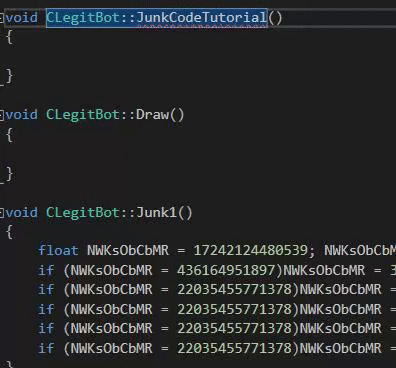The width and height of the screenshot is (396, 368).
Task: Collapse the Junk1 function block
Action: point(2,213)
